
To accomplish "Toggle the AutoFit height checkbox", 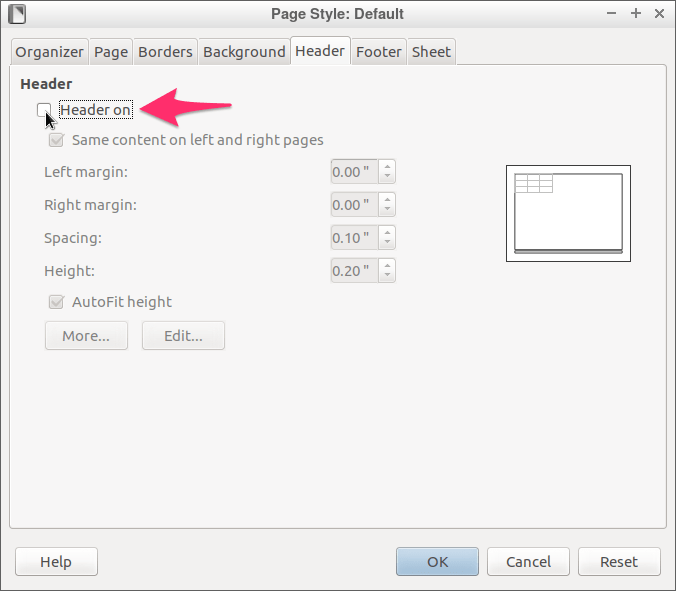I will click(x=56, y=302).
